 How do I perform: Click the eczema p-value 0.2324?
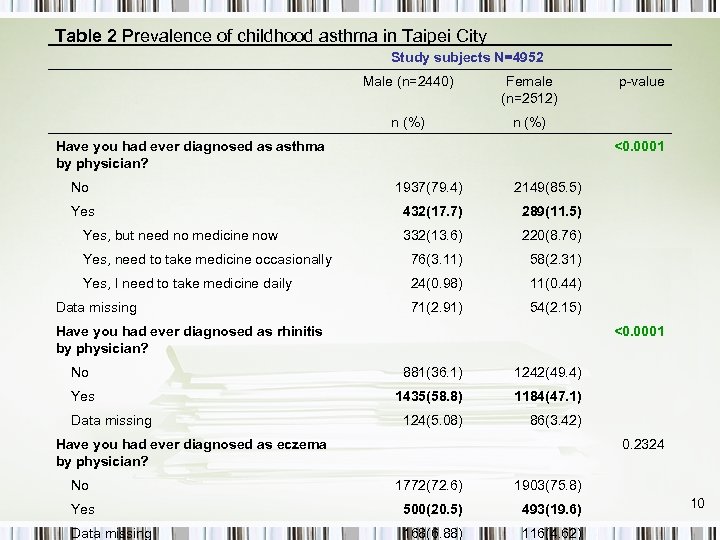click(x=643, y=444)
